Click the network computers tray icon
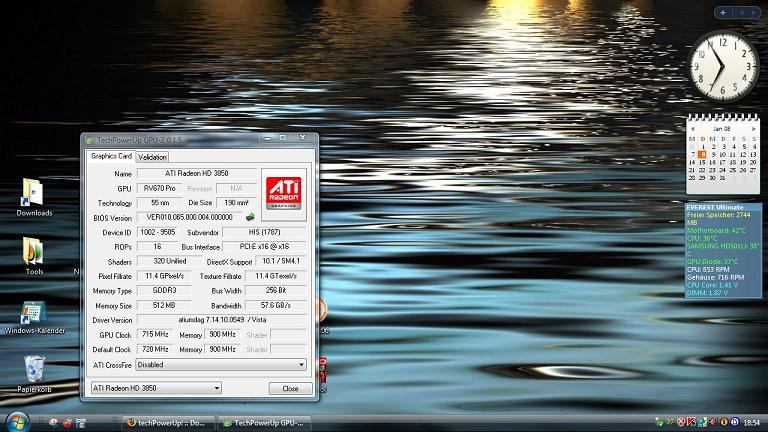Viewport: 768px width, 432px height. (702, 422)
